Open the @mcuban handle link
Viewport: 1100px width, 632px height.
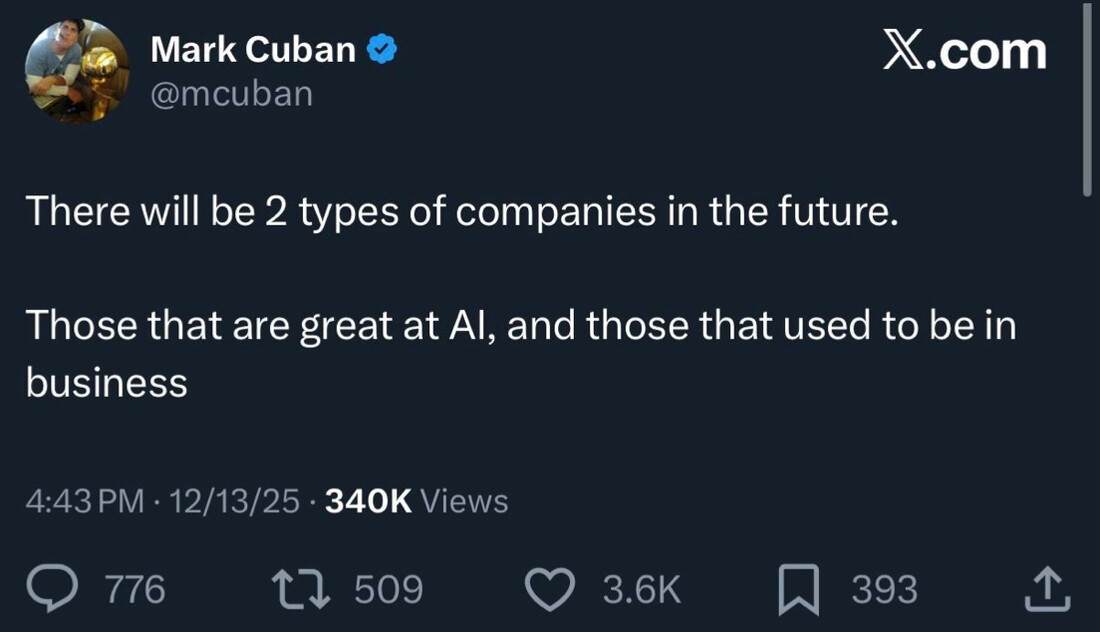tap(231, 94)
